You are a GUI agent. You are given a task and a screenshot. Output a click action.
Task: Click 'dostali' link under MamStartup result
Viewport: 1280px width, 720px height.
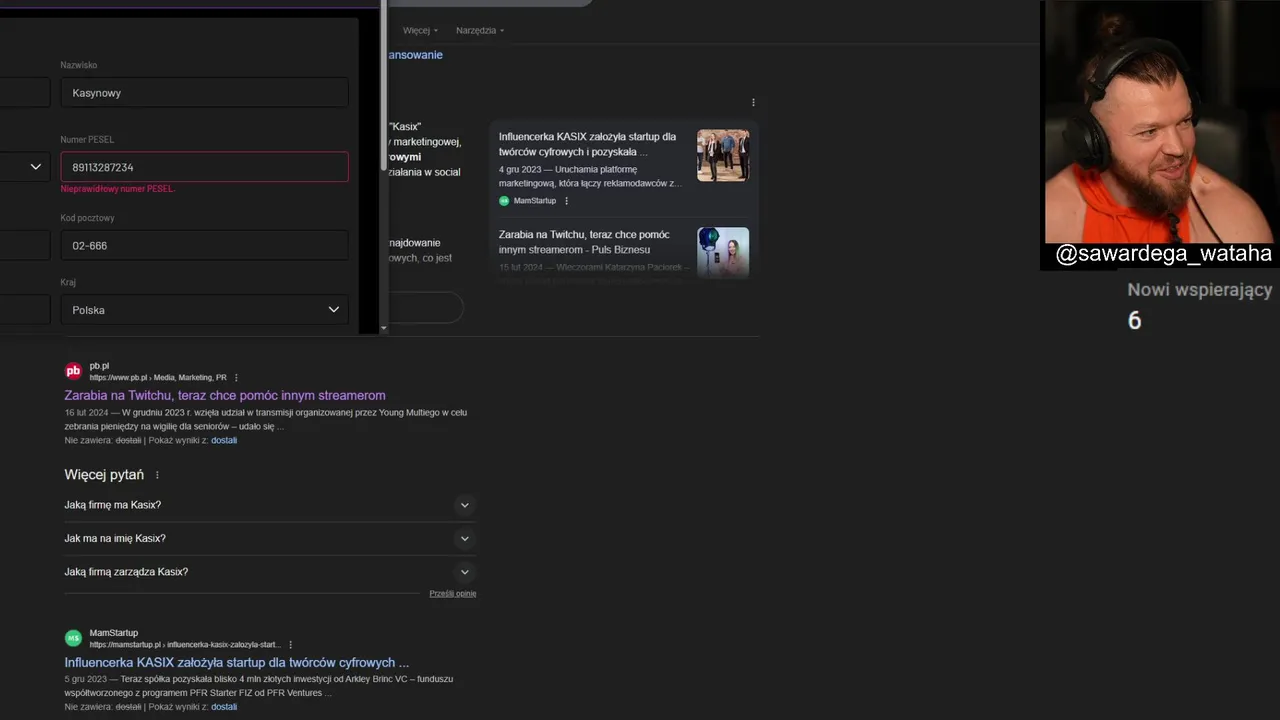click(x=224, y=707)
